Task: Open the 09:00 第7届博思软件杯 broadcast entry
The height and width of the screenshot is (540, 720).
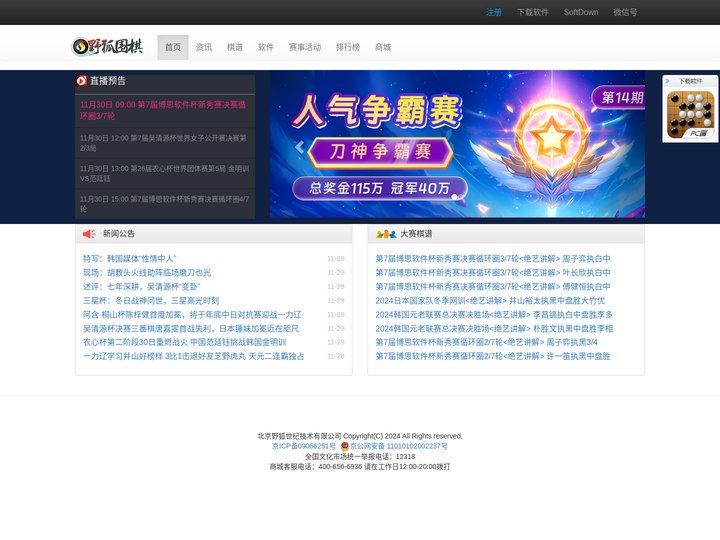Action: [165, 110]
